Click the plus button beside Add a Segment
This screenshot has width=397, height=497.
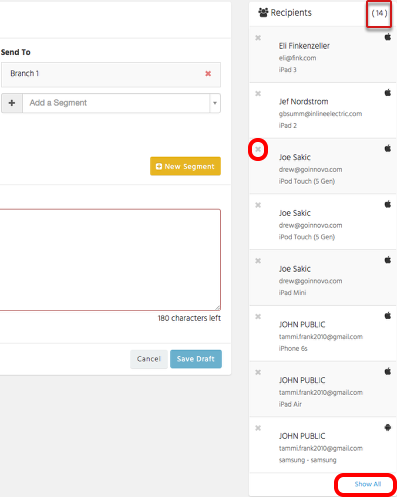pos(12,103)
